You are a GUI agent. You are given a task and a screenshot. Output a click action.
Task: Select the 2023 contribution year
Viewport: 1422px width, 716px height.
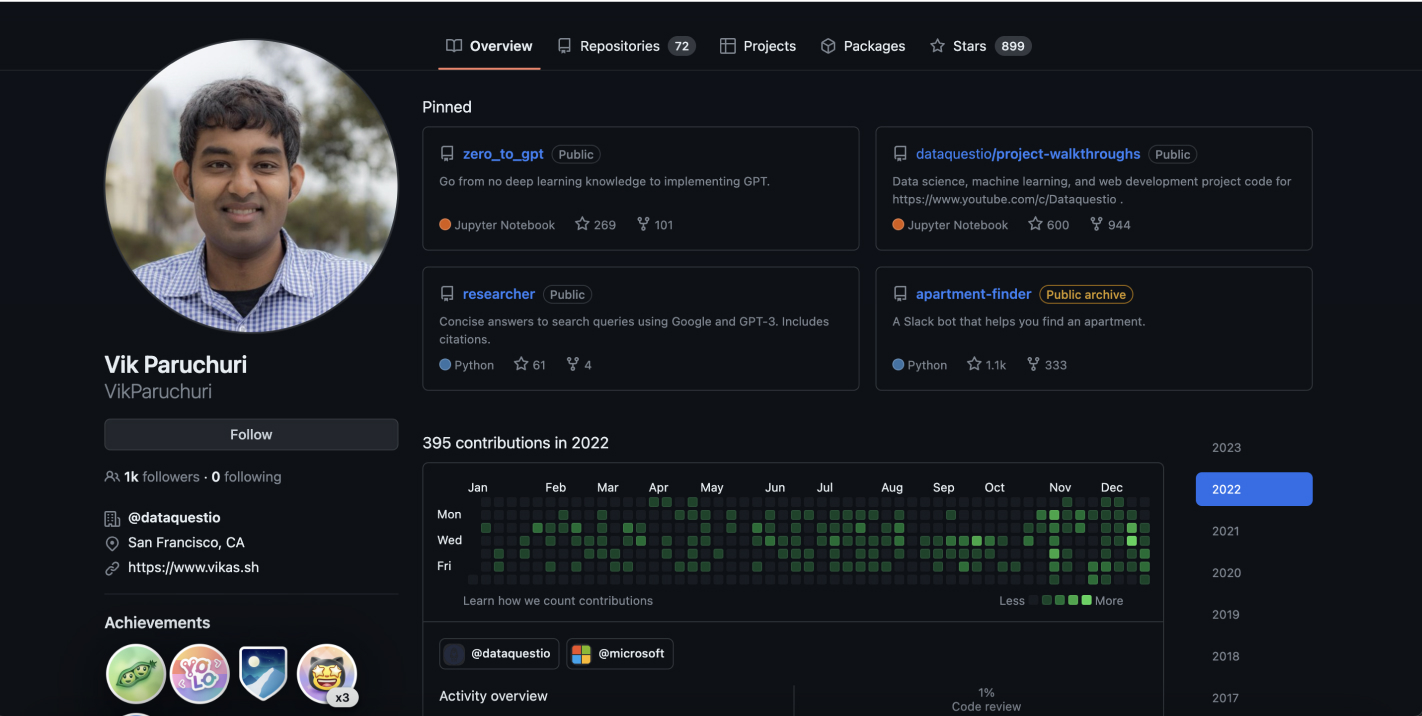[1226, 448]
